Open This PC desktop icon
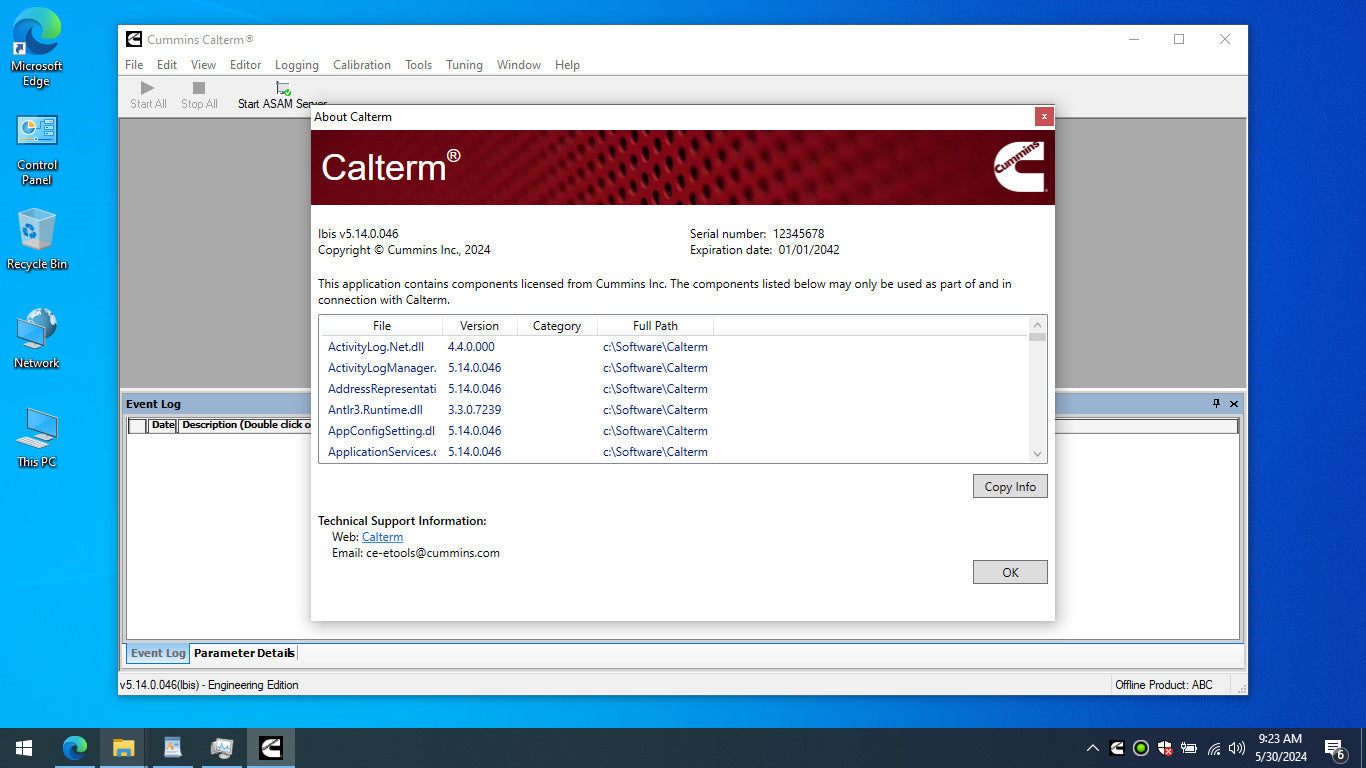The image size is (1366, 768). coord(37,437)
